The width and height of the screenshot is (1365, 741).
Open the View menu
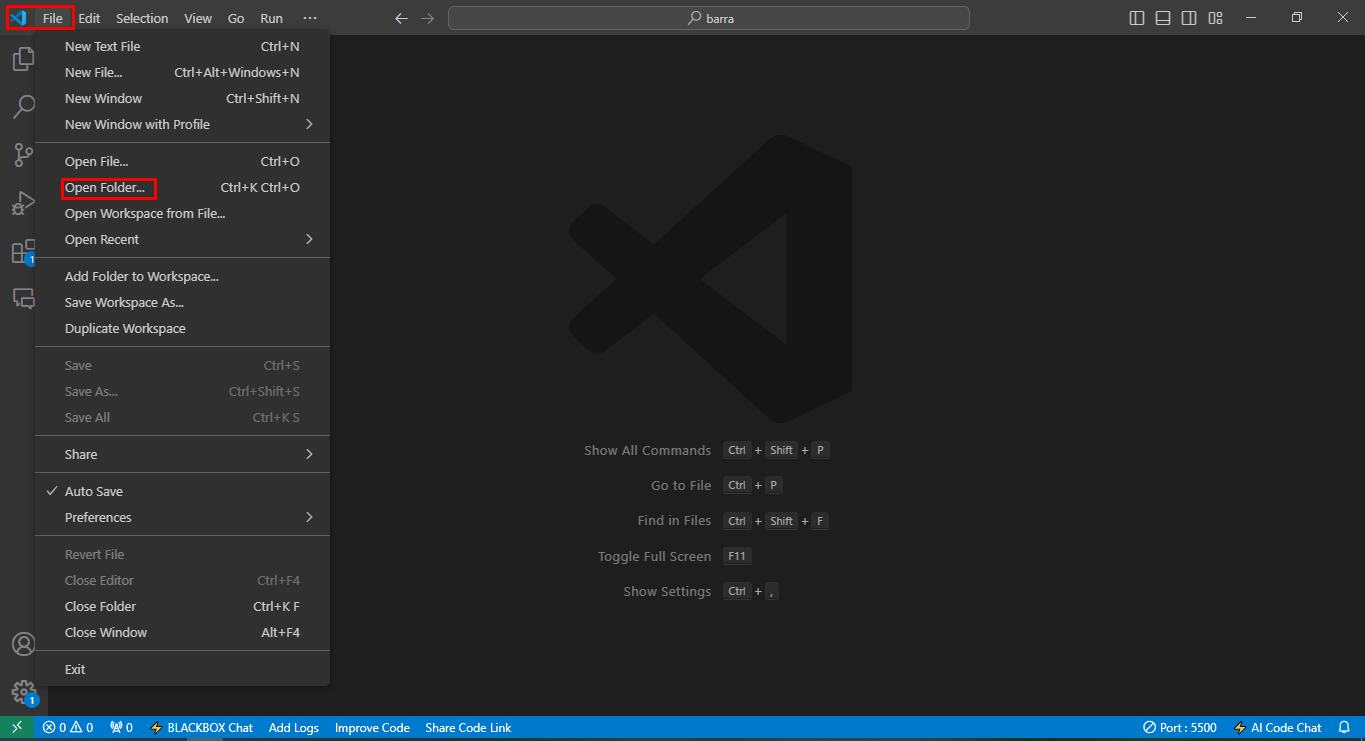click(x=198, y=18)
